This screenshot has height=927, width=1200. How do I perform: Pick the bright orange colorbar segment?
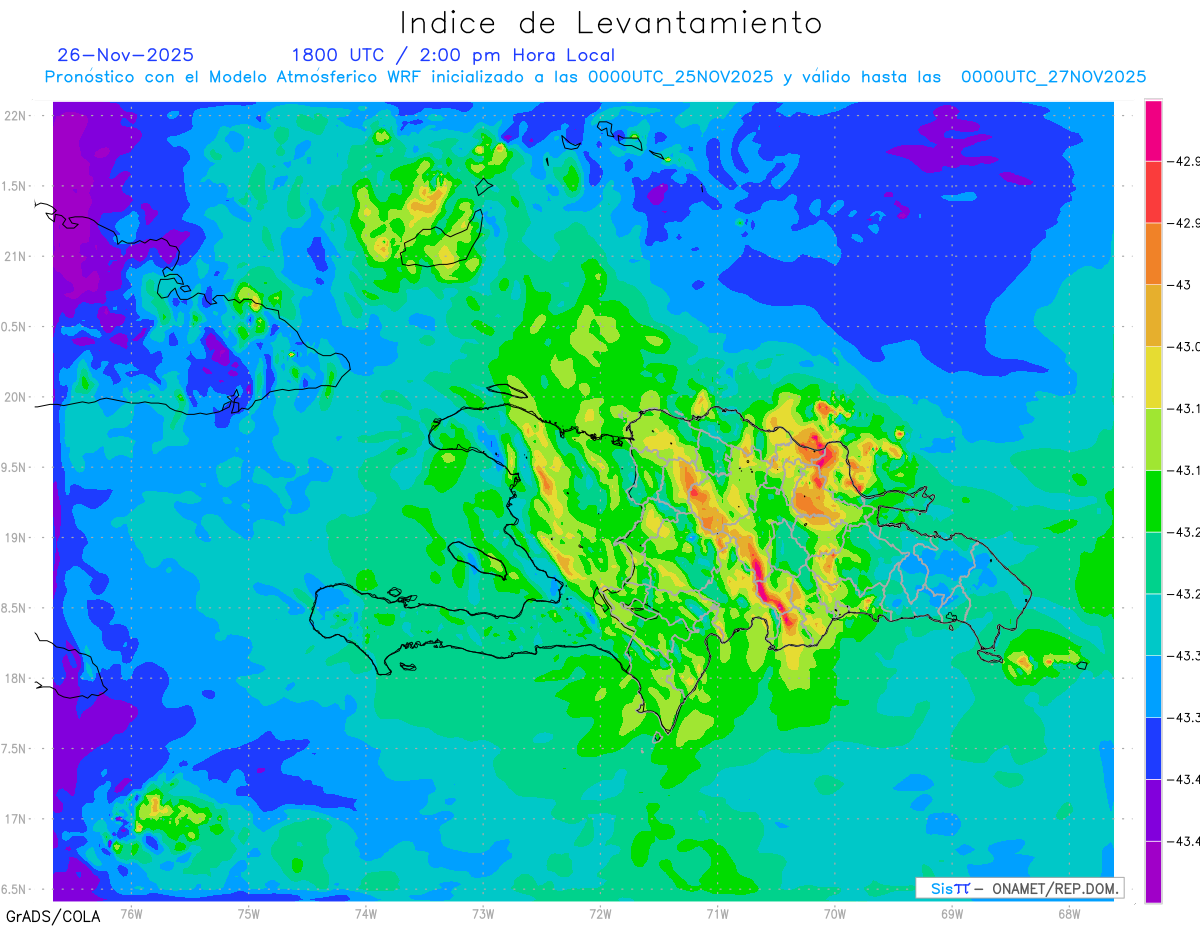pyautogui.click(x=1154, y=253)
